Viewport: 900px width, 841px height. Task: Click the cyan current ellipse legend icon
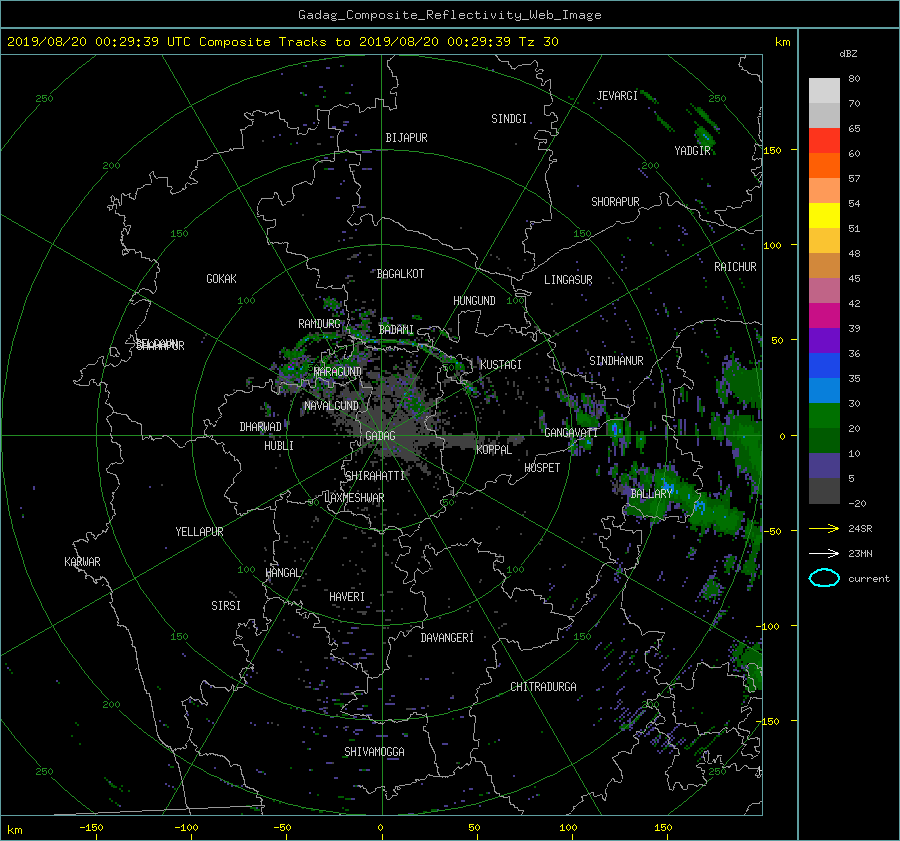[x=824, y=578]
